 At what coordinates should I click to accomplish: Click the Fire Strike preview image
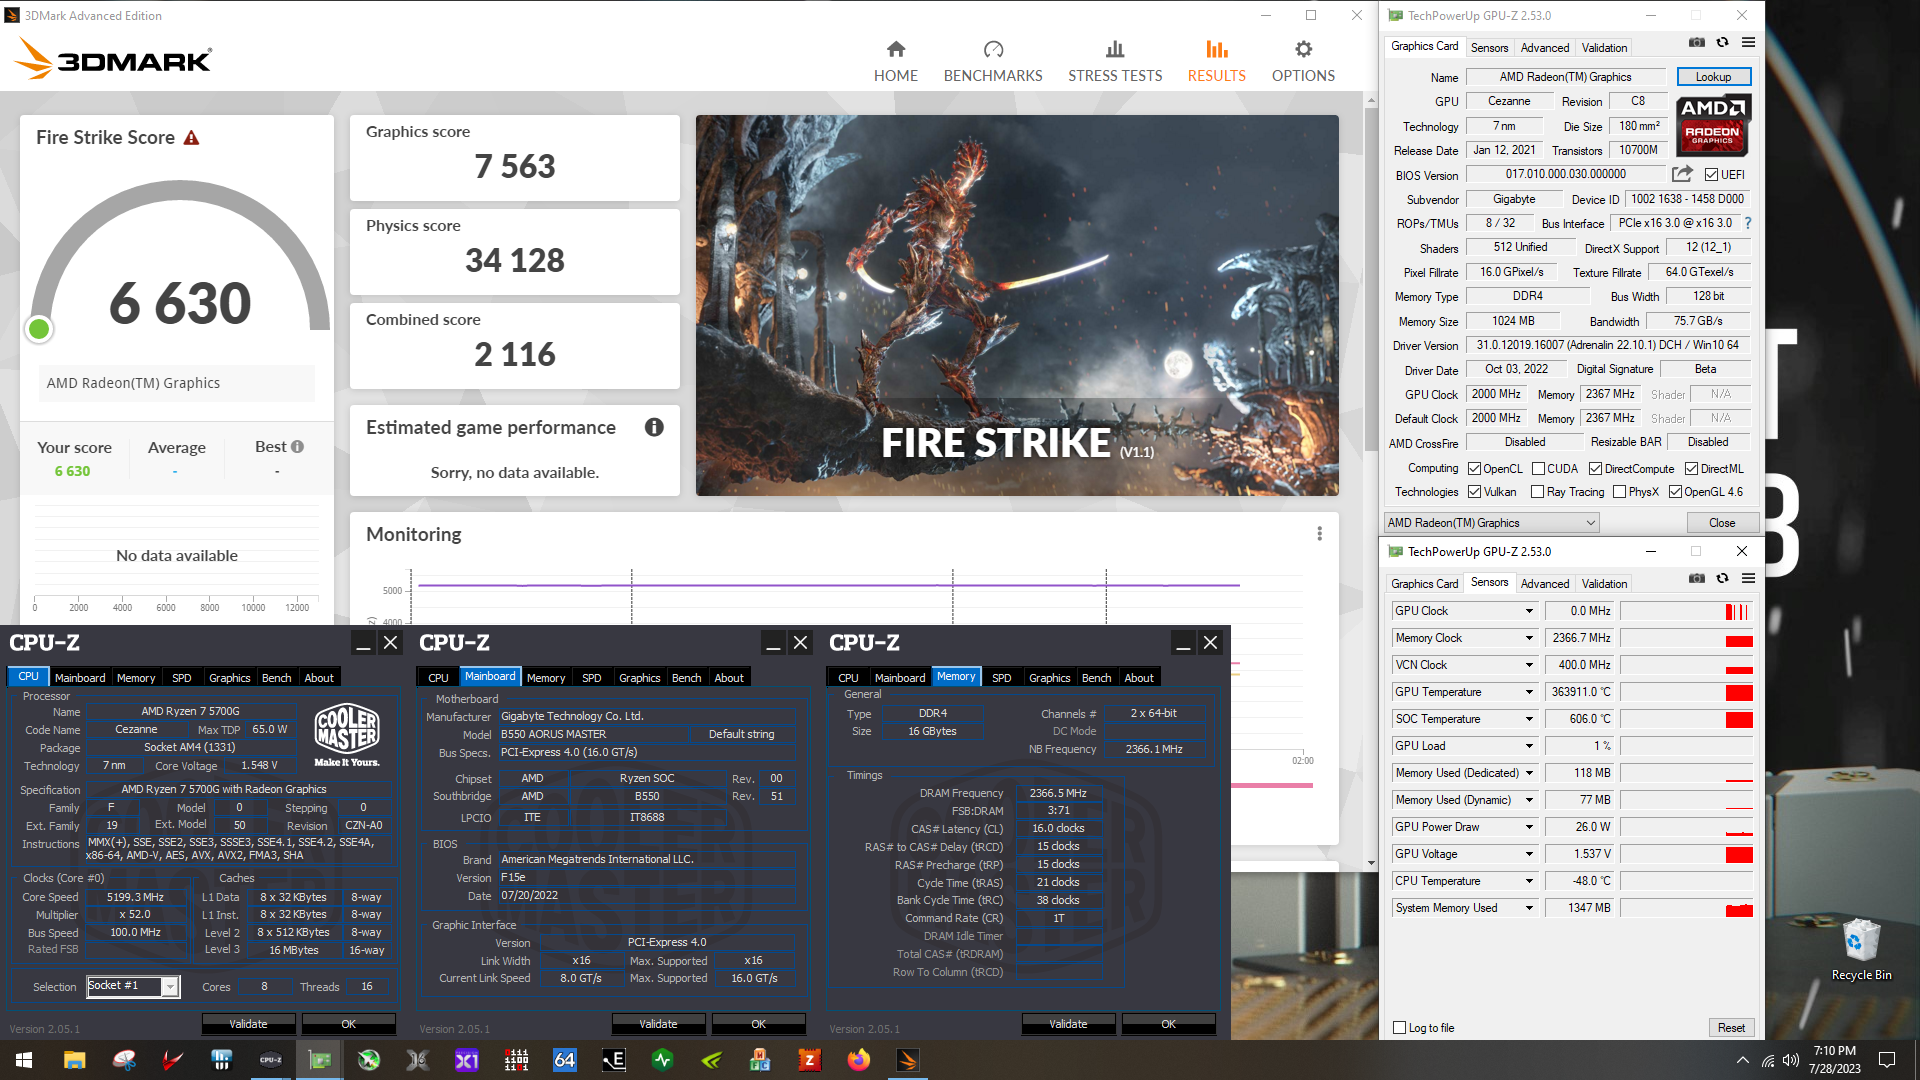pos(1017,305)
